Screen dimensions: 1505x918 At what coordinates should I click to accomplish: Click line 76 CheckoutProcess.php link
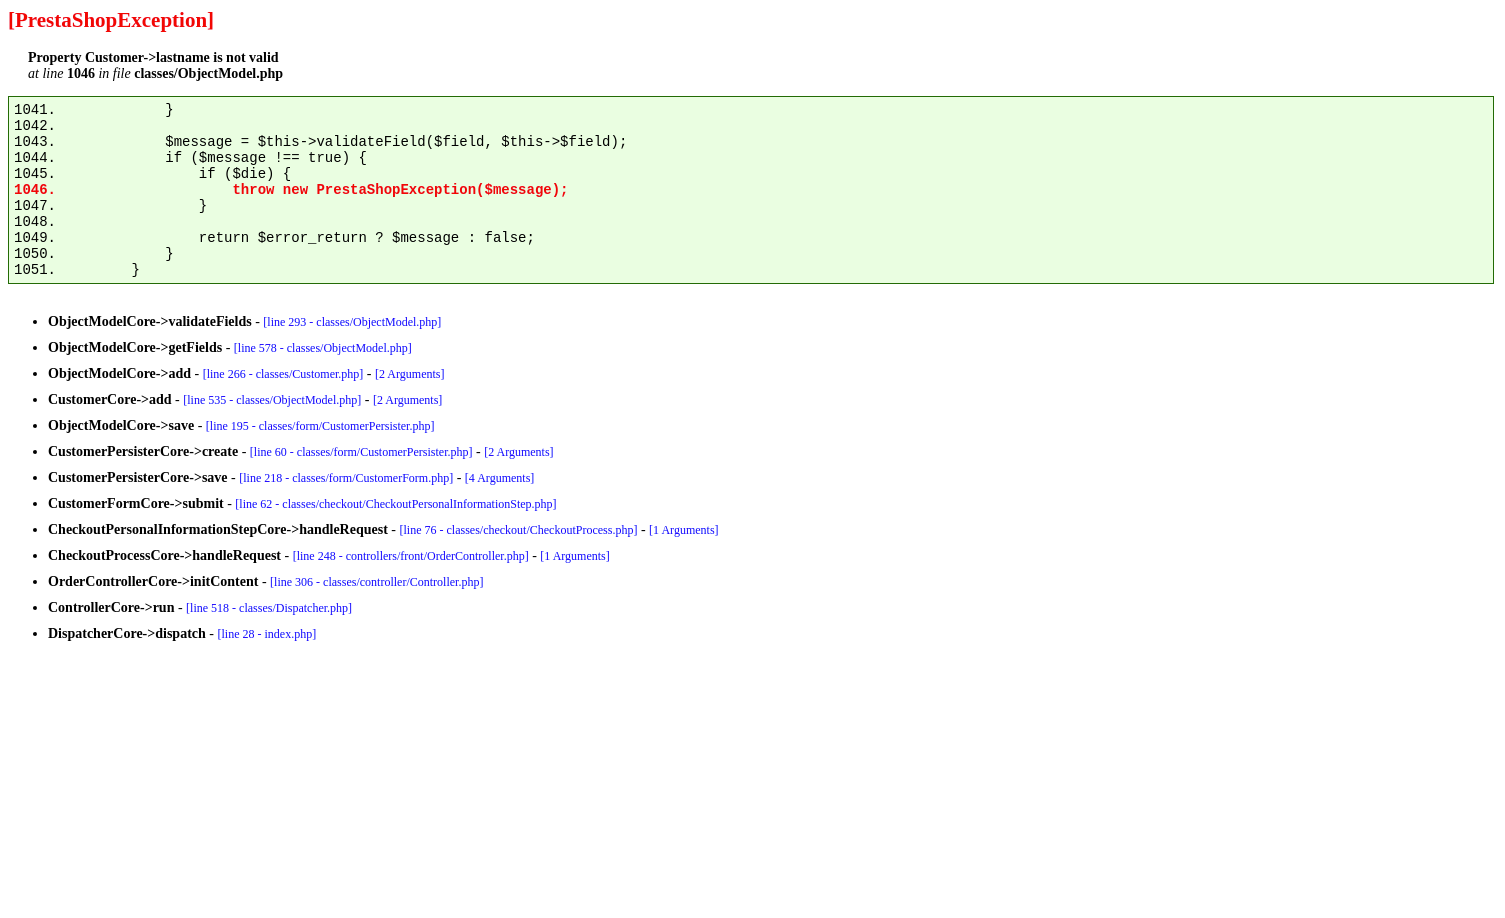pos(517,529)
